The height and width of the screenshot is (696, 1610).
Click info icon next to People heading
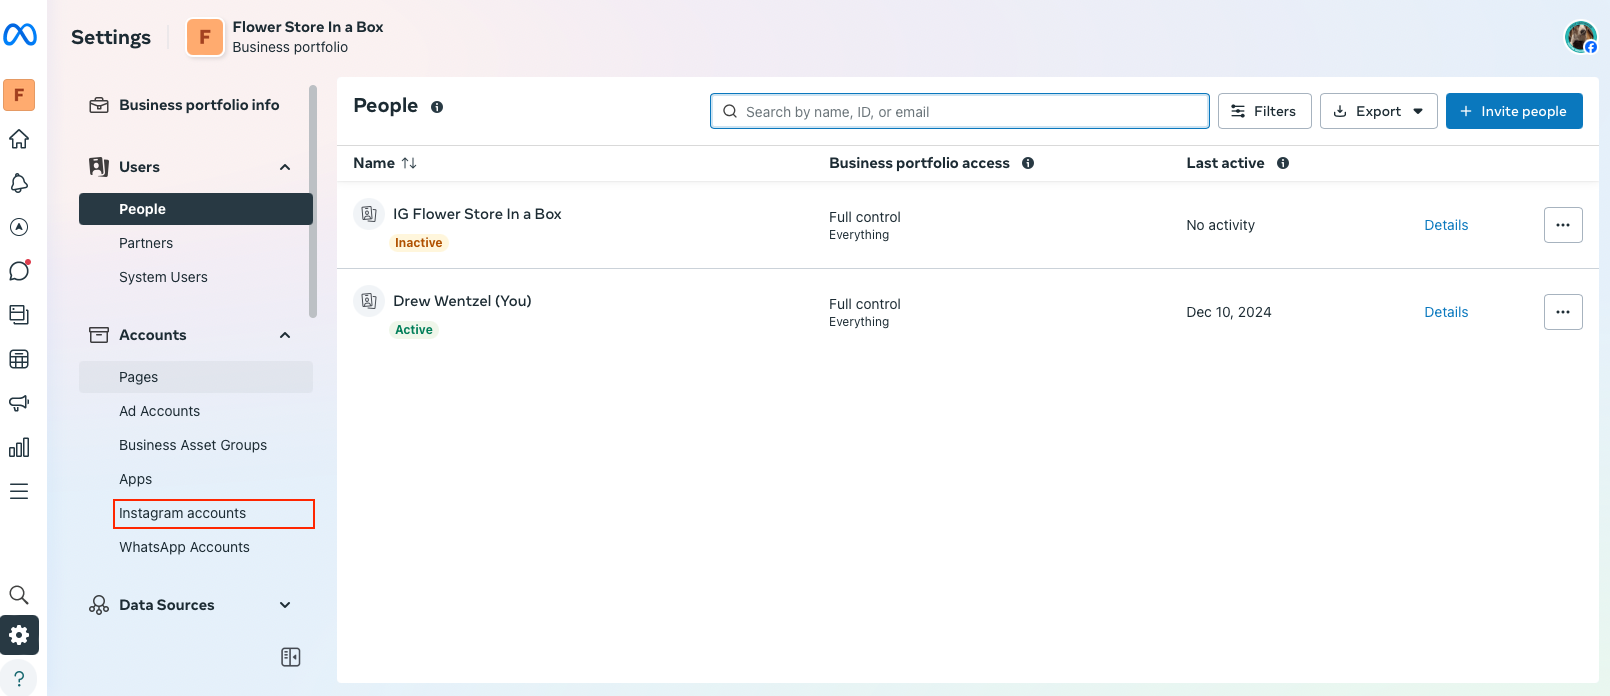pyautogui.click(x=437, y=107)
